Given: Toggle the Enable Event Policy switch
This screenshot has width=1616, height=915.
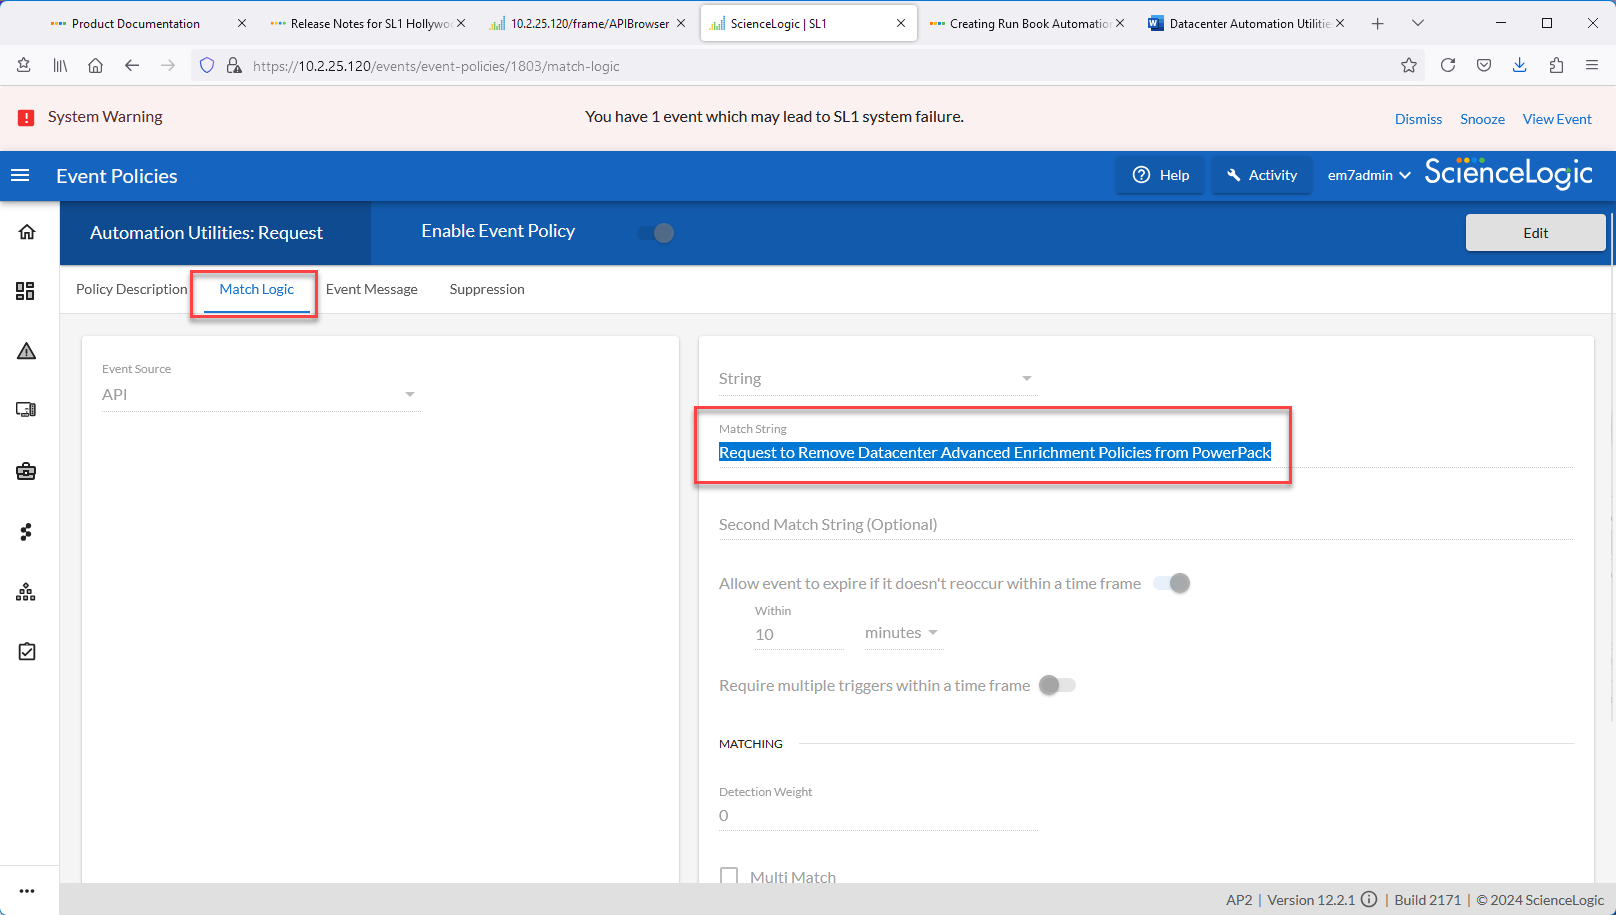Looking at the screenshot, I should point(657,233).
